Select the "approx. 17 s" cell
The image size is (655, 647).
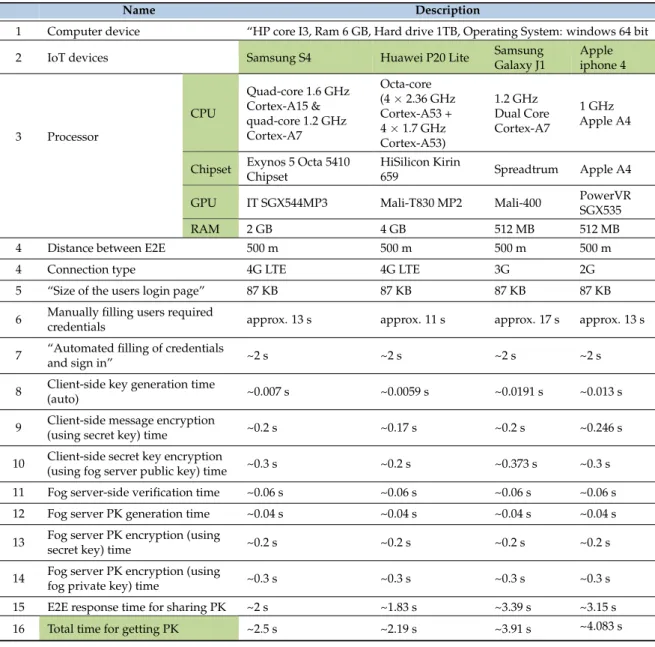(527, 320)
